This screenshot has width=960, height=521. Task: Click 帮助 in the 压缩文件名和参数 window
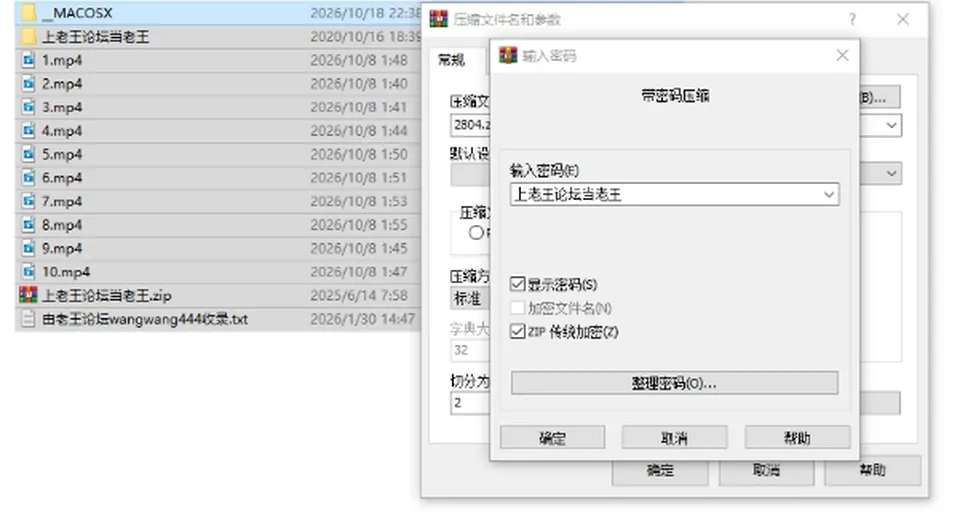coord(872,470)
